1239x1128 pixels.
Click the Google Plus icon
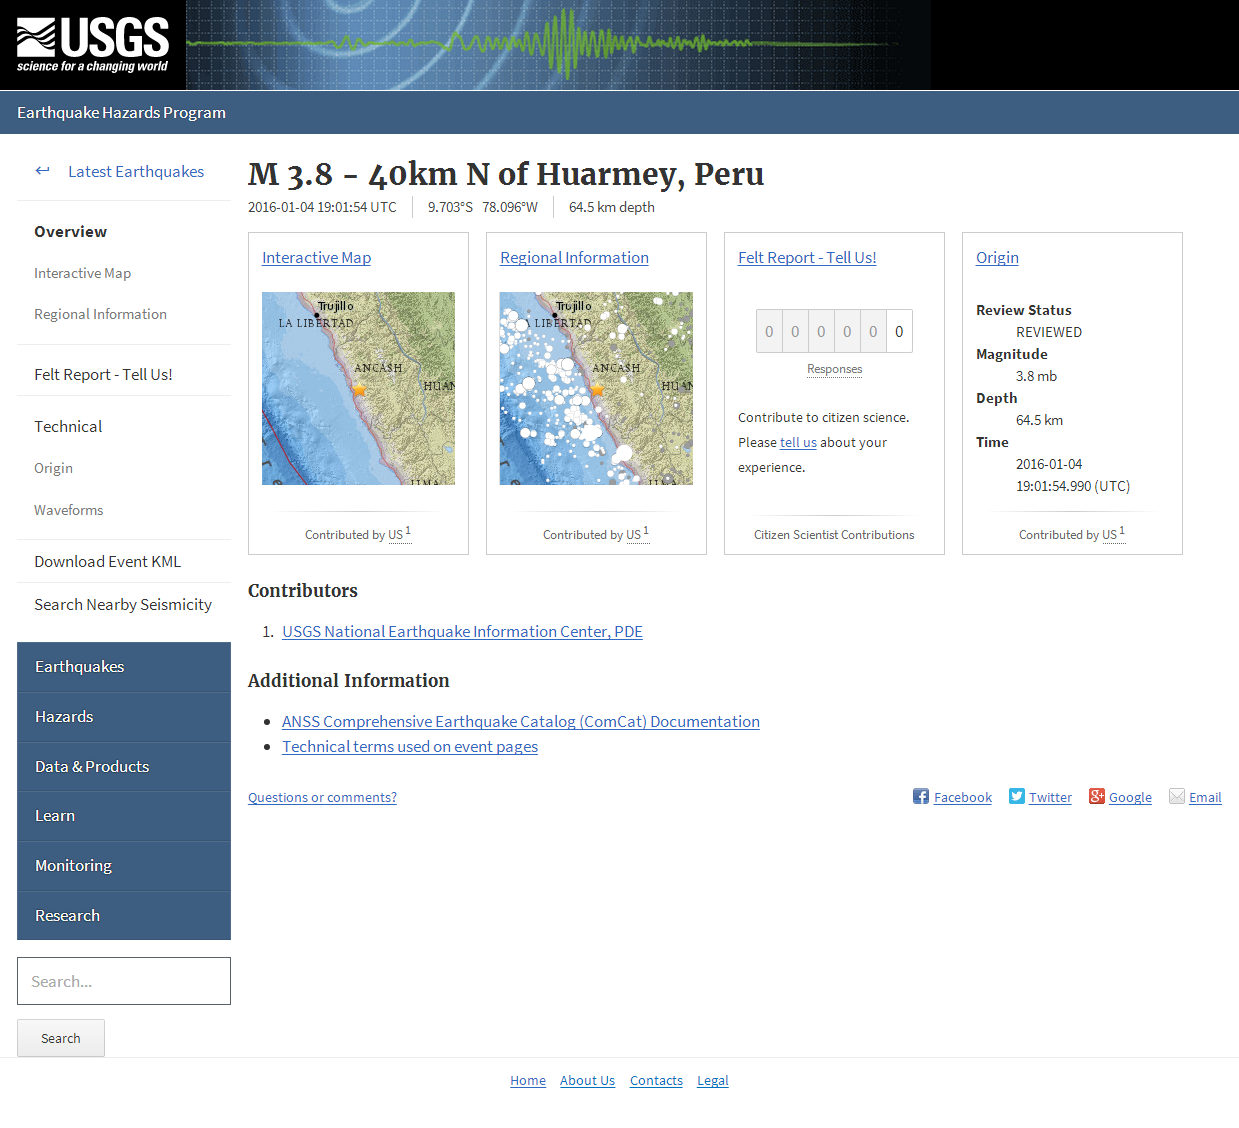[x=1097, y=796]
